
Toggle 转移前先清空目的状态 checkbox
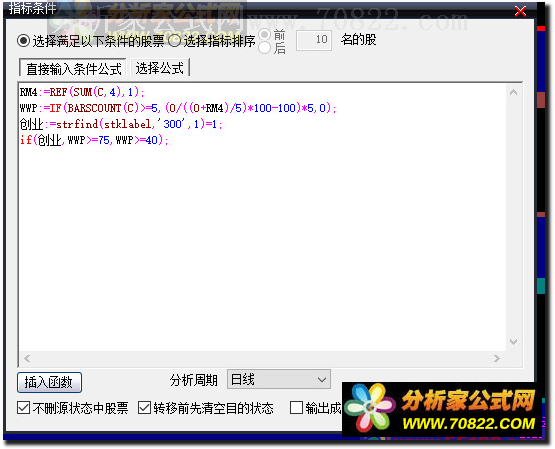tap(144, 408)
